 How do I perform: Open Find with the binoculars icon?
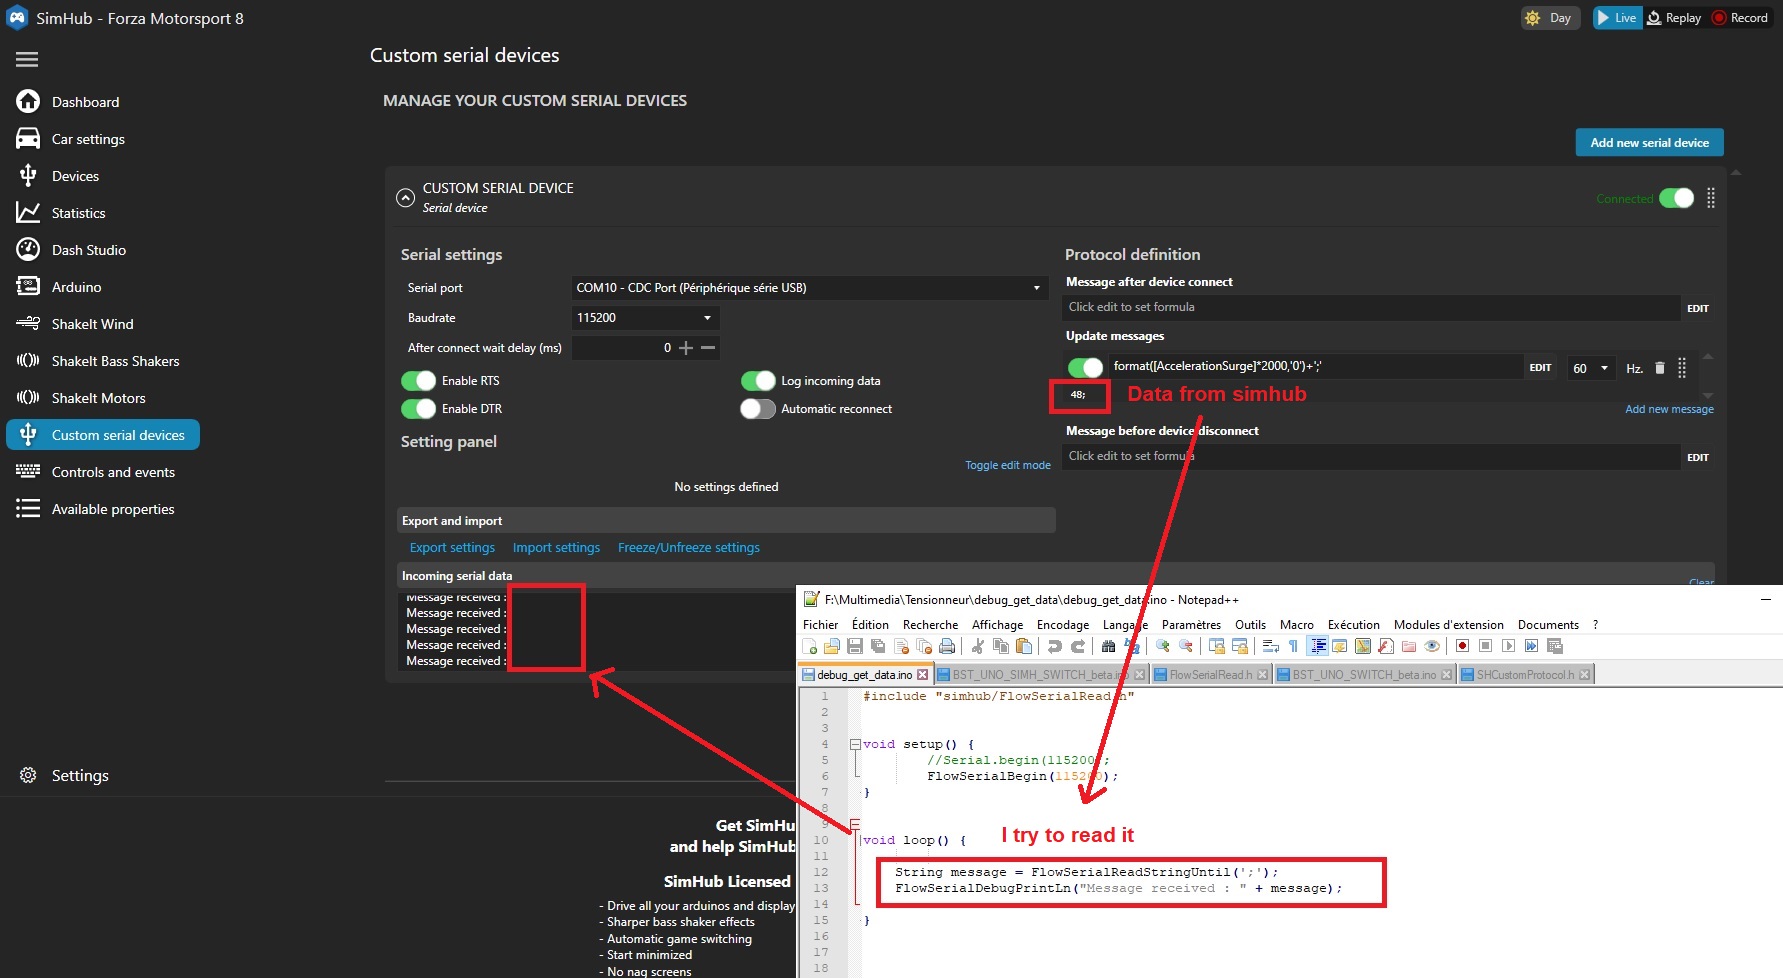1108,646
